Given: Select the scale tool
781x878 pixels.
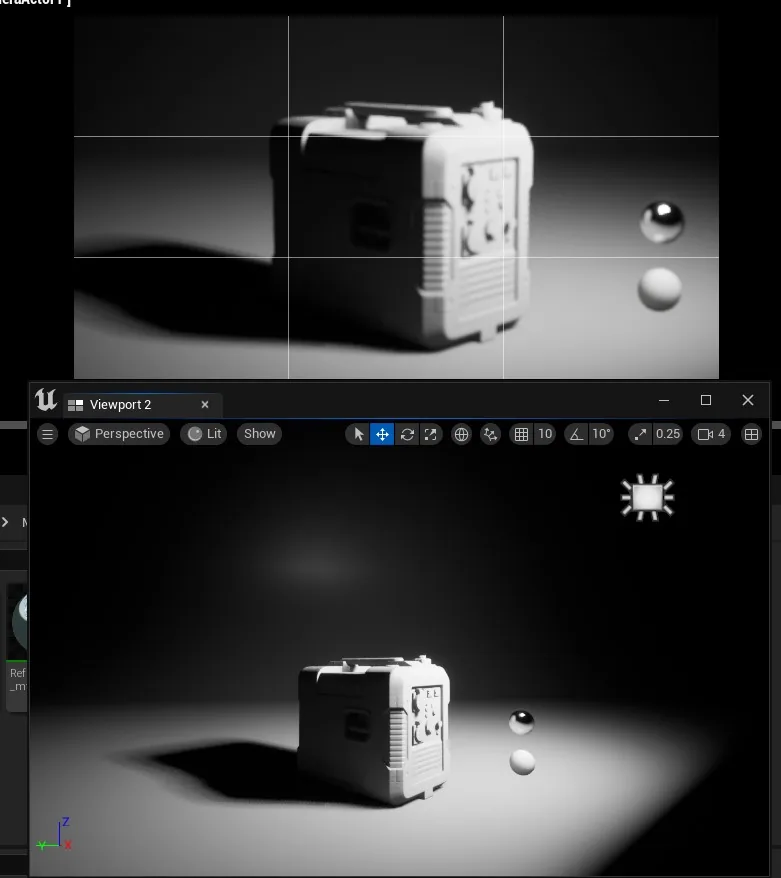Looking at the screenshot, I should coord(431,434).
